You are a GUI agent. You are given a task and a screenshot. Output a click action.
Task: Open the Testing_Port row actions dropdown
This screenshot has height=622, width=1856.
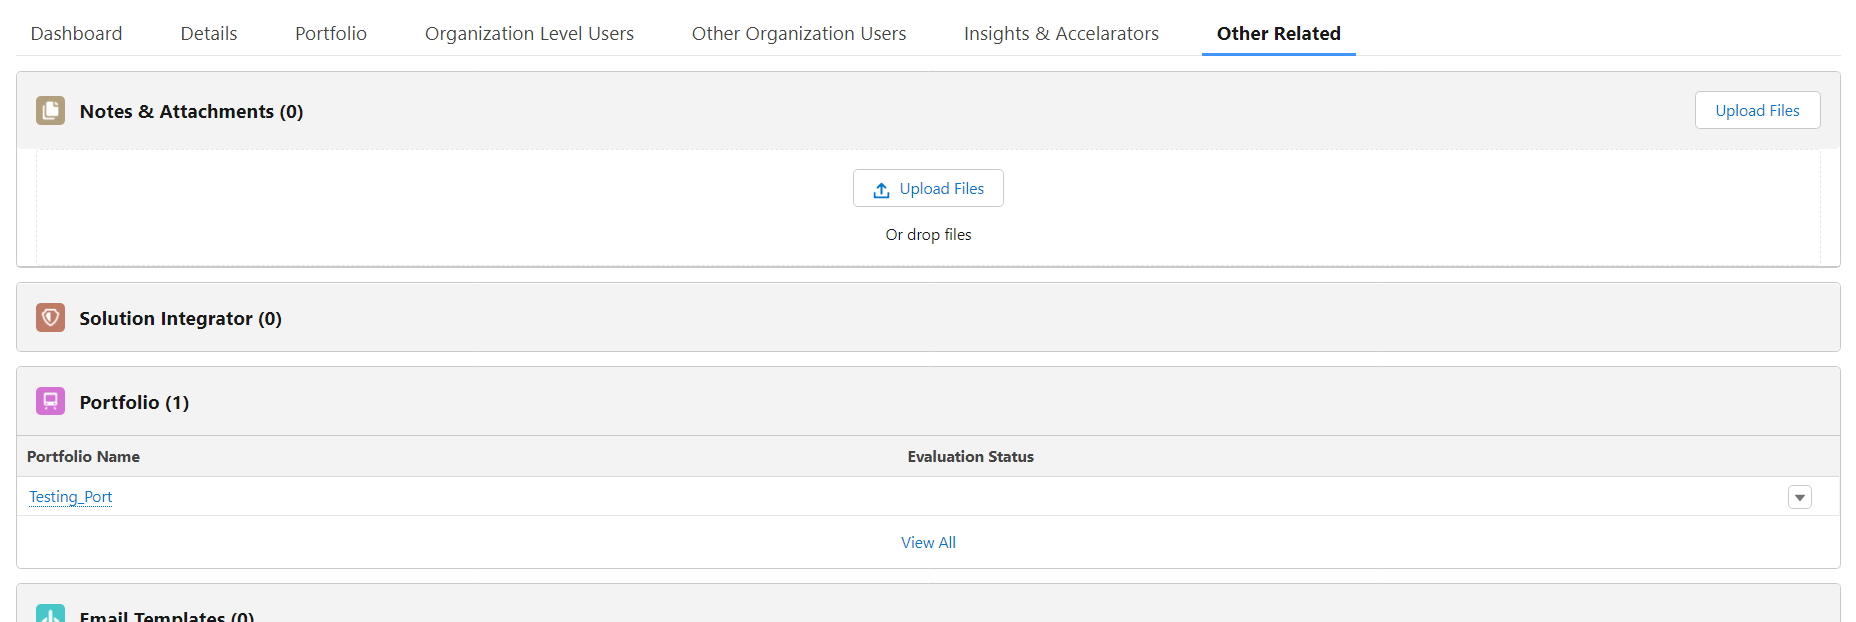1799,497
